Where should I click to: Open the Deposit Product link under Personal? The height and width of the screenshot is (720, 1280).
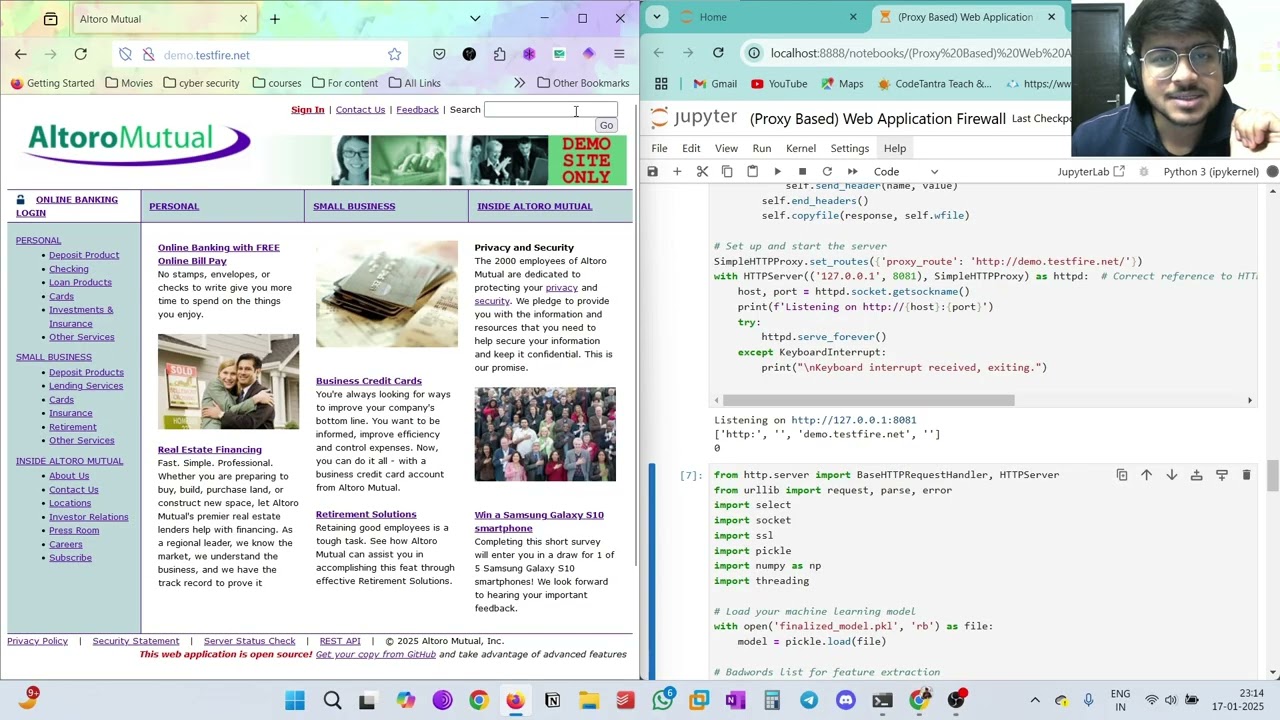coord(84,255)
